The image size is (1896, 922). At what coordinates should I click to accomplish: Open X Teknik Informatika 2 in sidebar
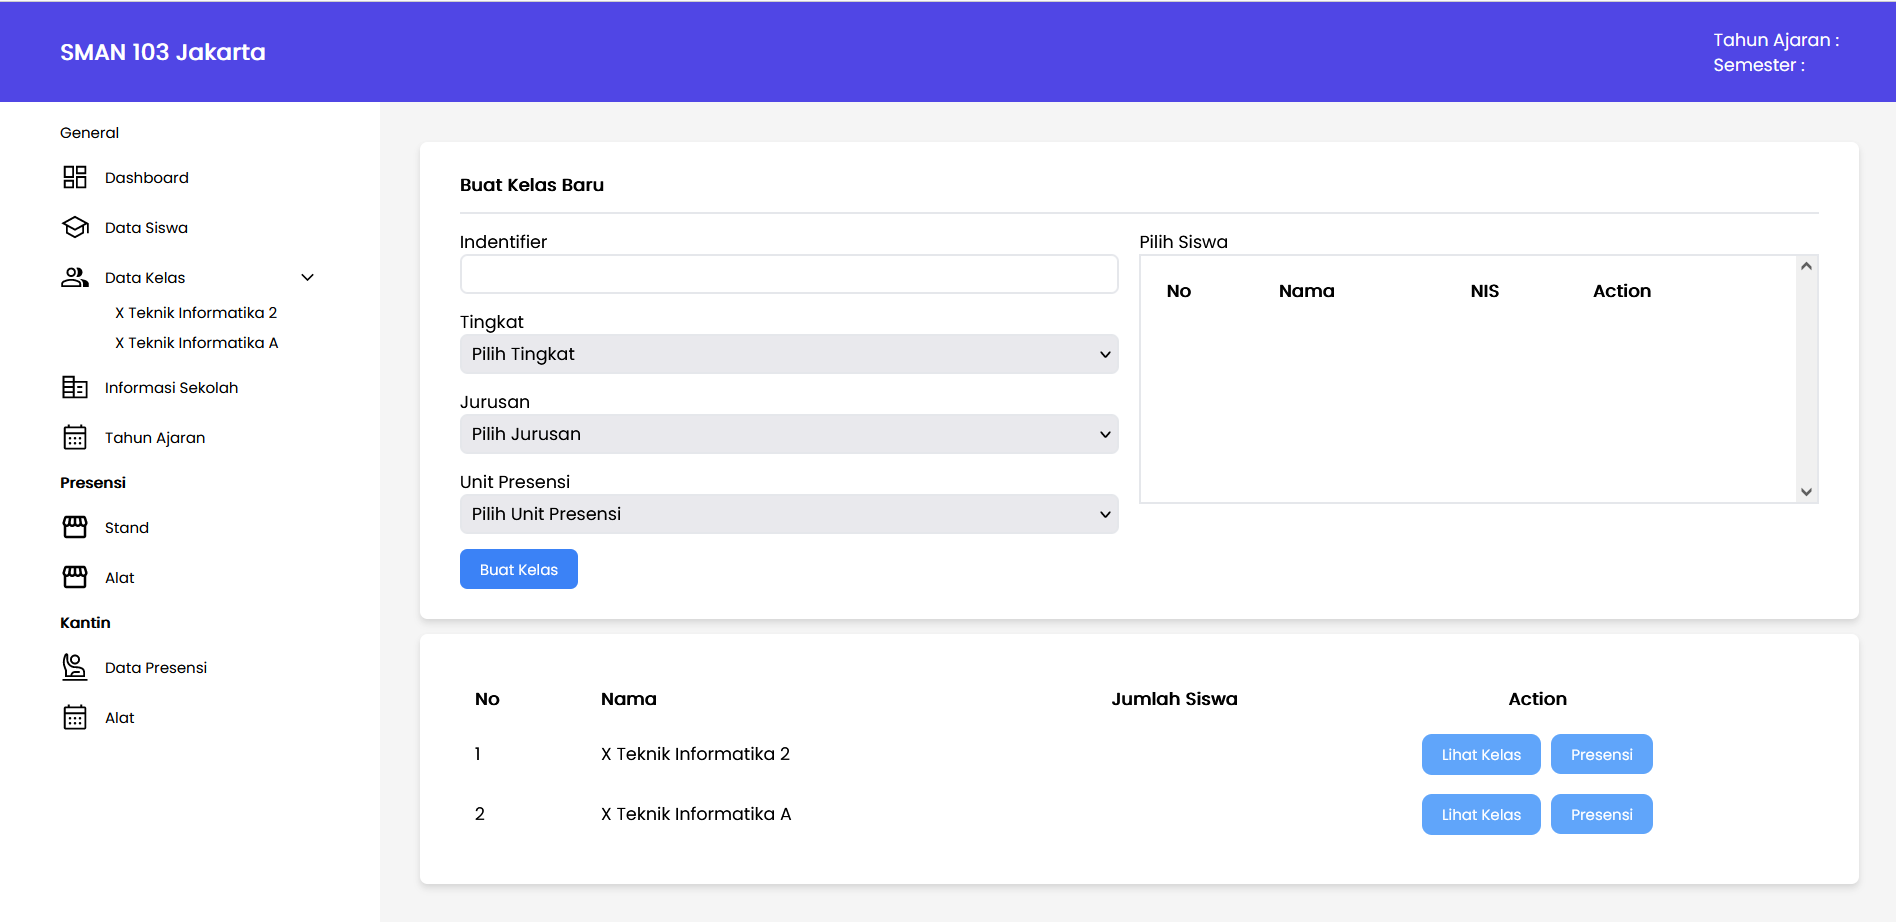tap(196, 312)
